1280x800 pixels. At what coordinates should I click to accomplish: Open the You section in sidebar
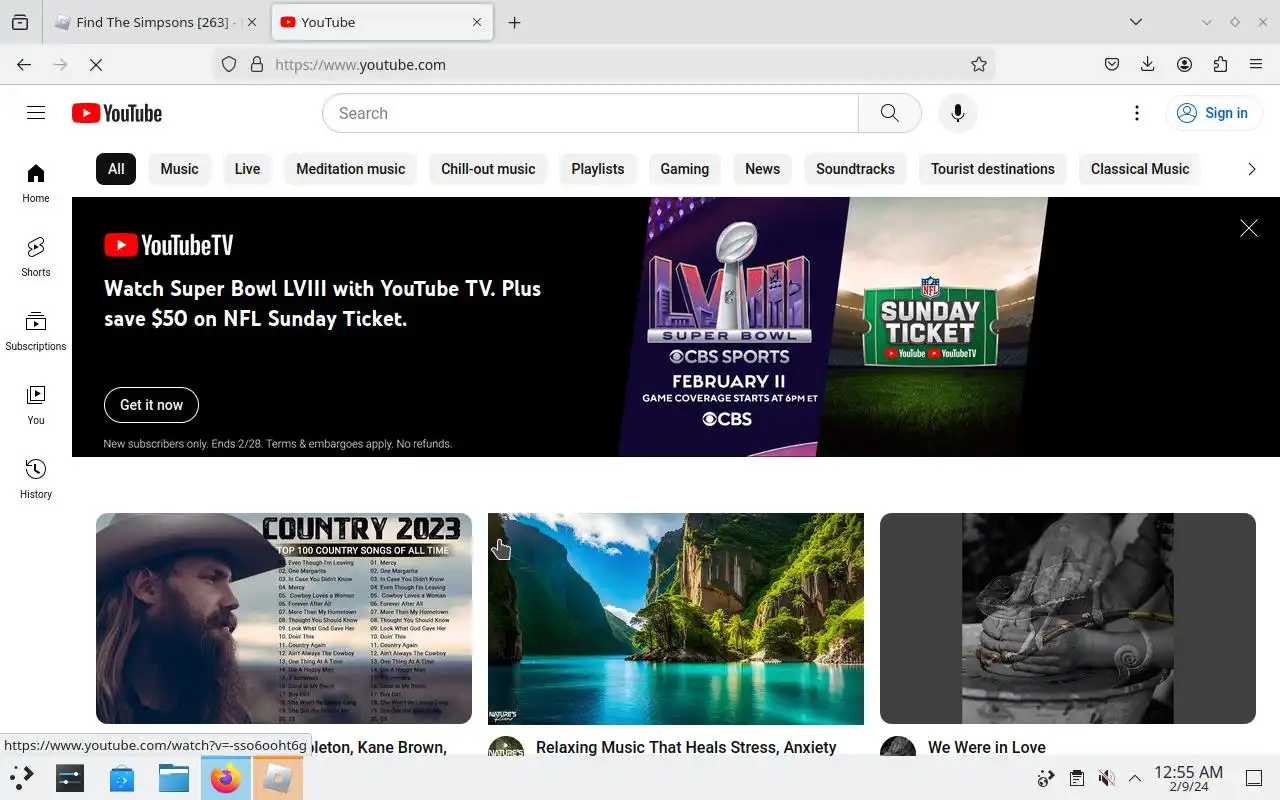click(36, 405)
